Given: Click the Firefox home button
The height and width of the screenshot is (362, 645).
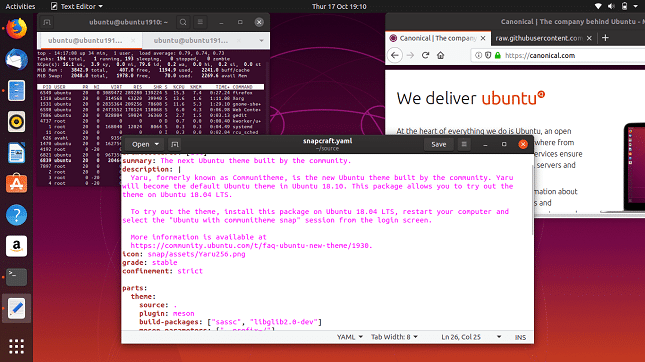Looking at the screenshot, I should tap(441, 55).
